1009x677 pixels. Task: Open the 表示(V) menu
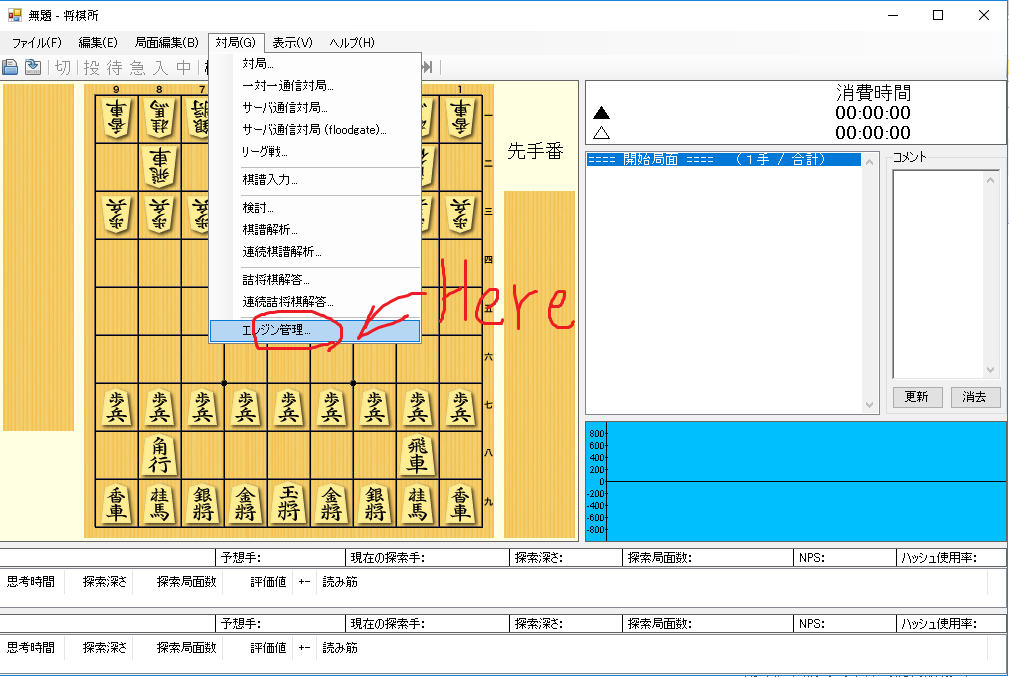(x=291, y=42)
